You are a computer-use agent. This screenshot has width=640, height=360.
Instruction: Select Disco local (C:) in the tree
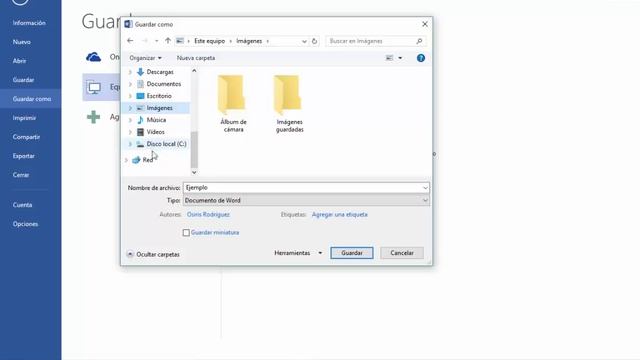pos(167,144)
